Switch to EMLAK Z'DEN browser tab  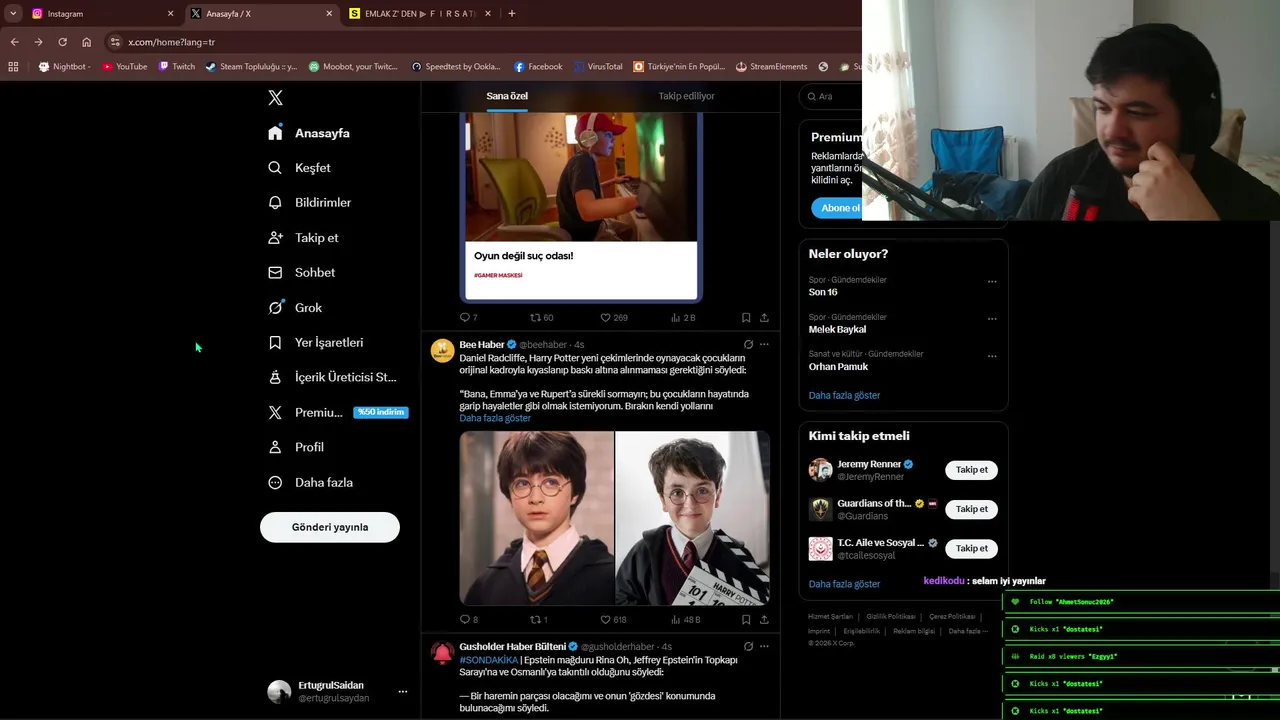420,14
